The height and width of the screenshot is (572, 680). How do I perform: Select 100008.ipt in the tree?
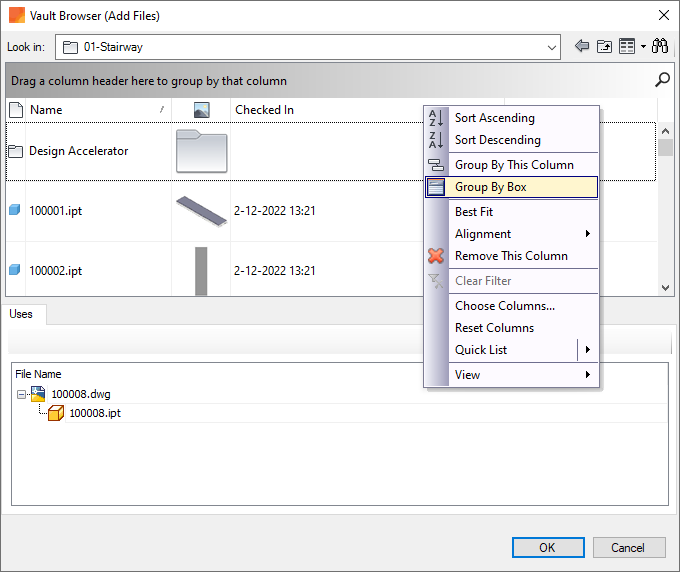[95, 413]
